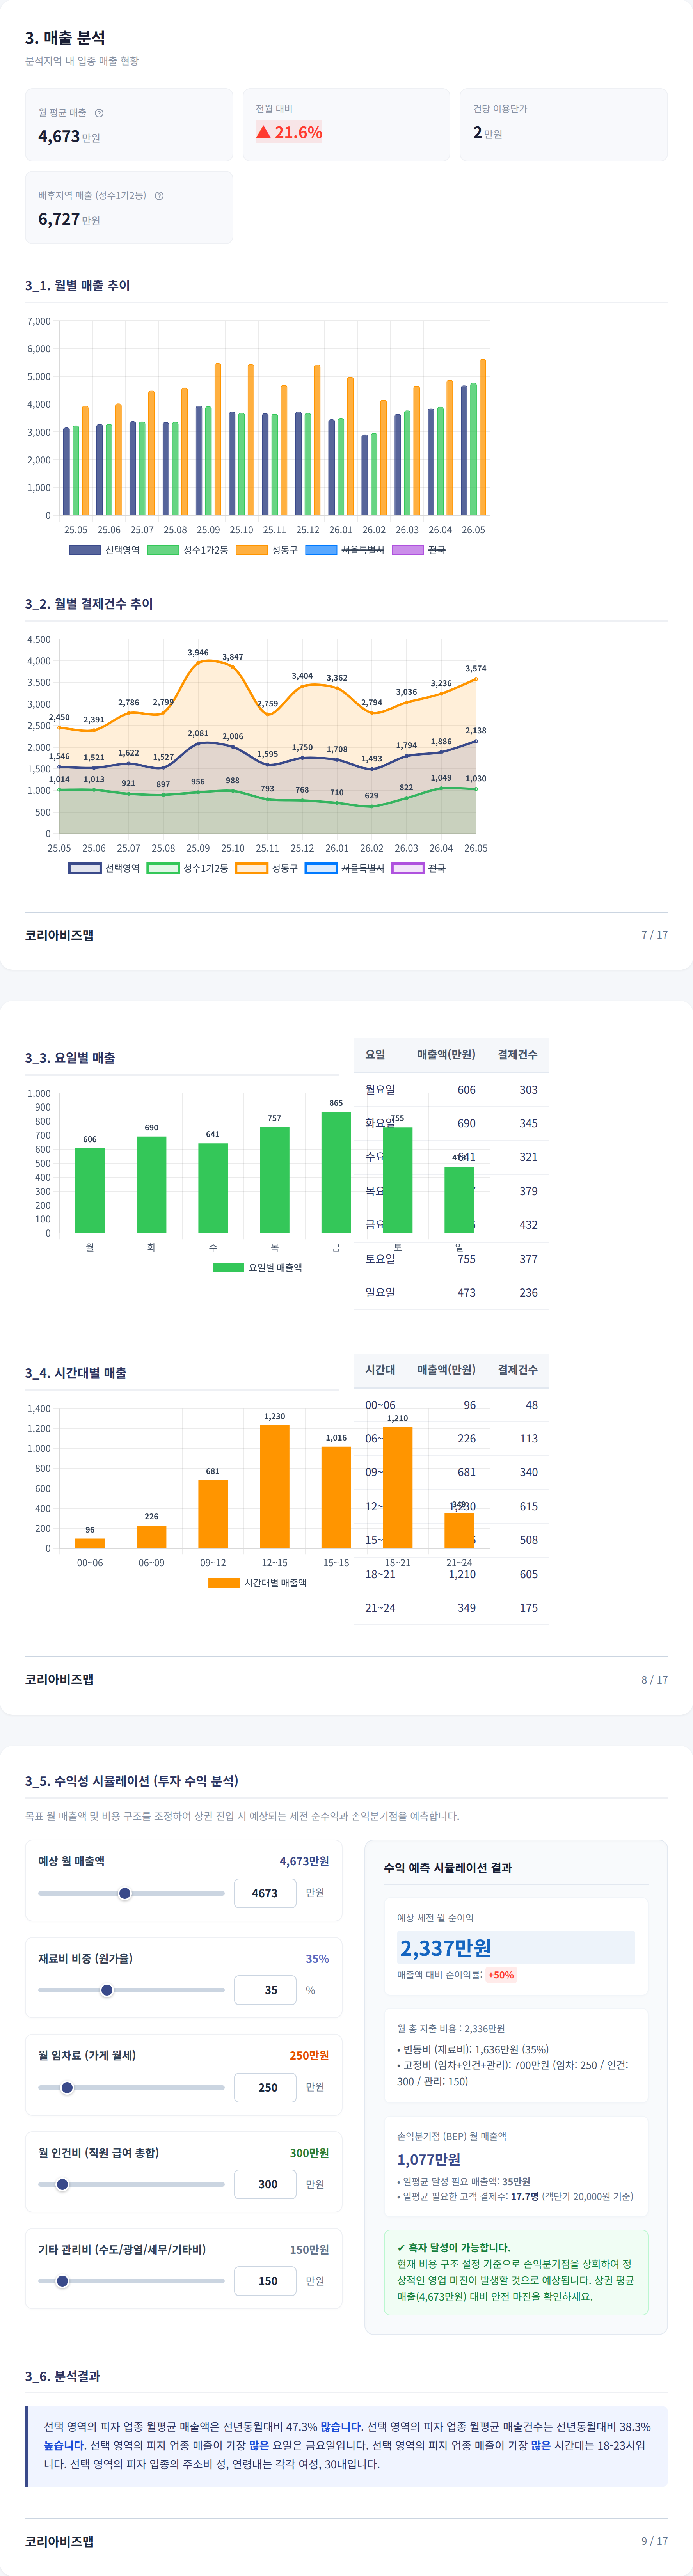Click the 월 임차료 (가게 월세) slider handle
The width and height of the screenshot is (693, 2576).
point(67,2087)
